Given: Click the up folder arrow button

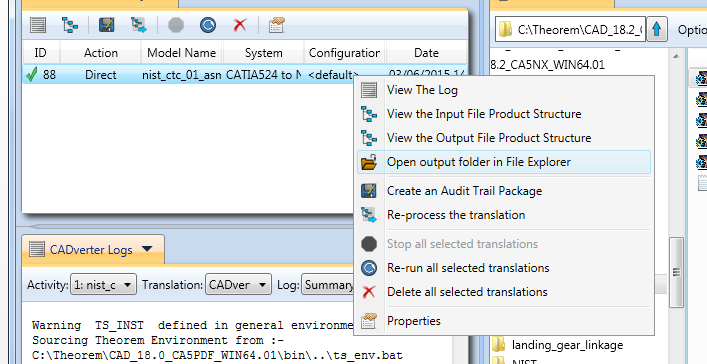Looking at the screenshot, I should [656, 30].
